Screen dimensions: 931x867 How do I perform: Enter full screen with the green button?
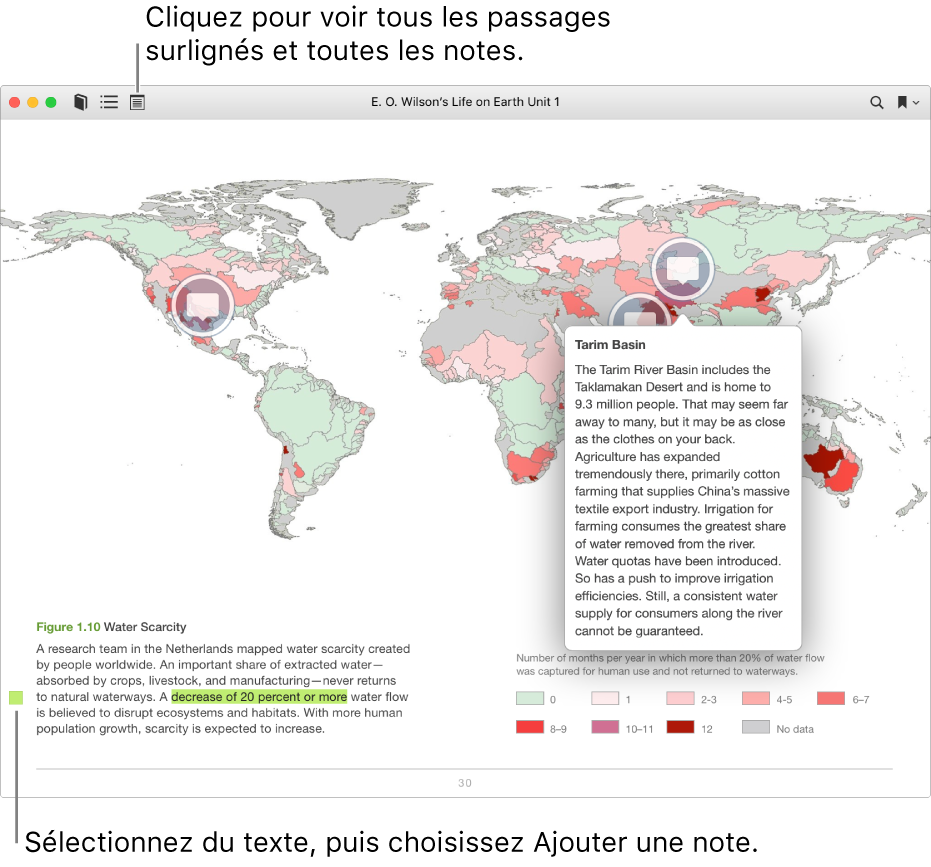pos(51,103)
